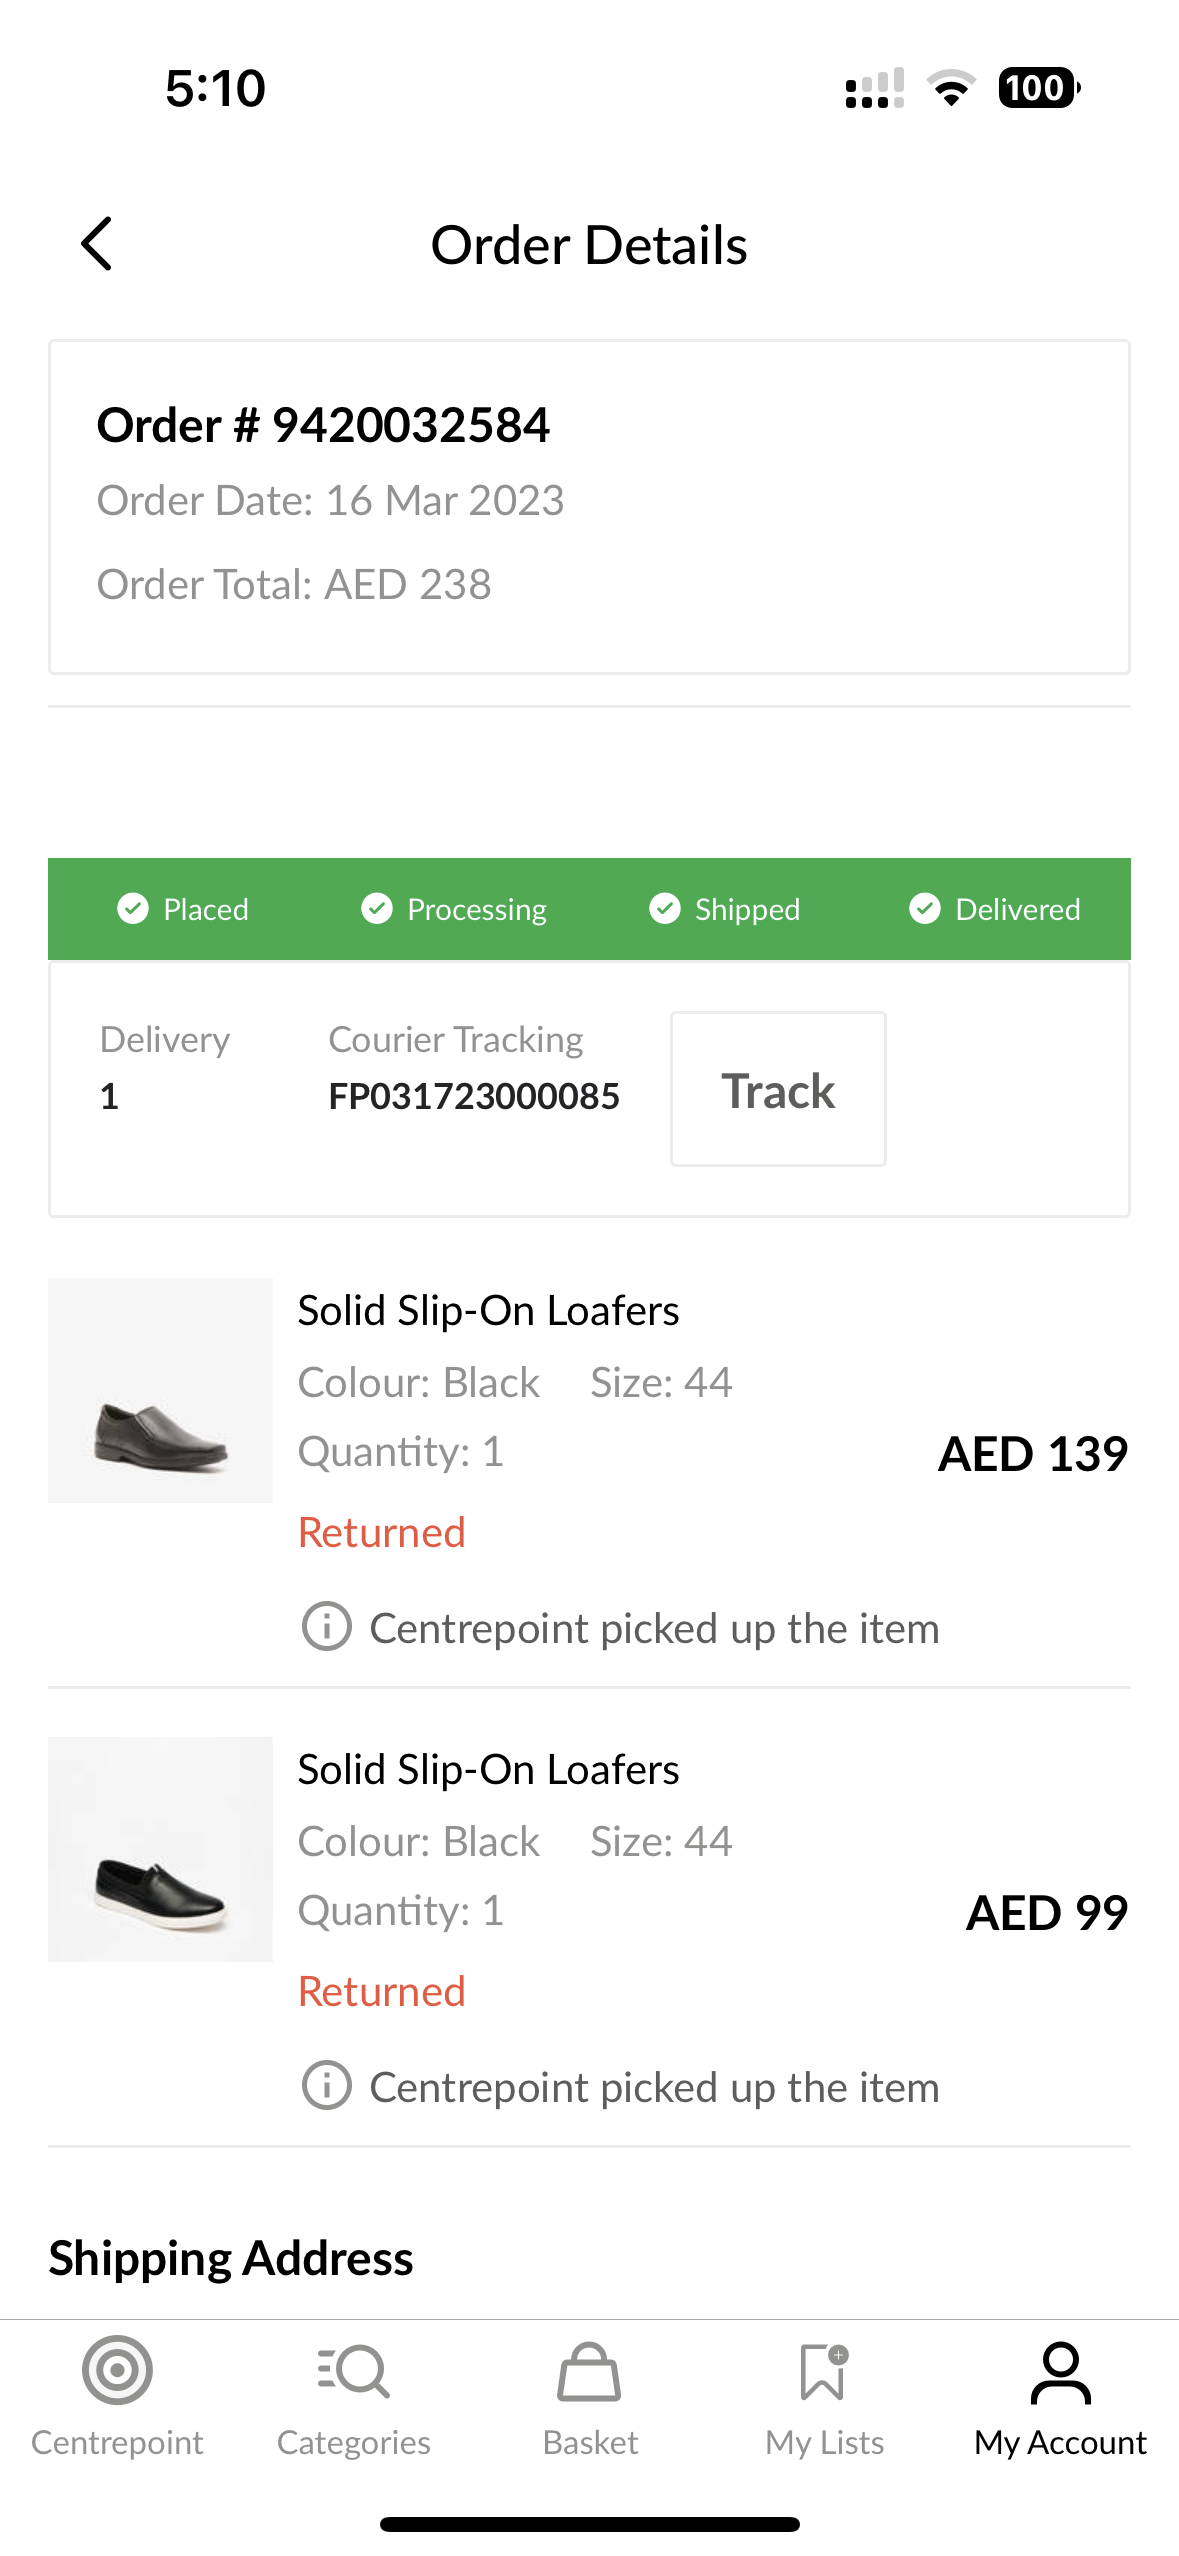Open the Centrepoint home tab icon
Screen dimensions: 1179x2556
[x=117, y=2370]
